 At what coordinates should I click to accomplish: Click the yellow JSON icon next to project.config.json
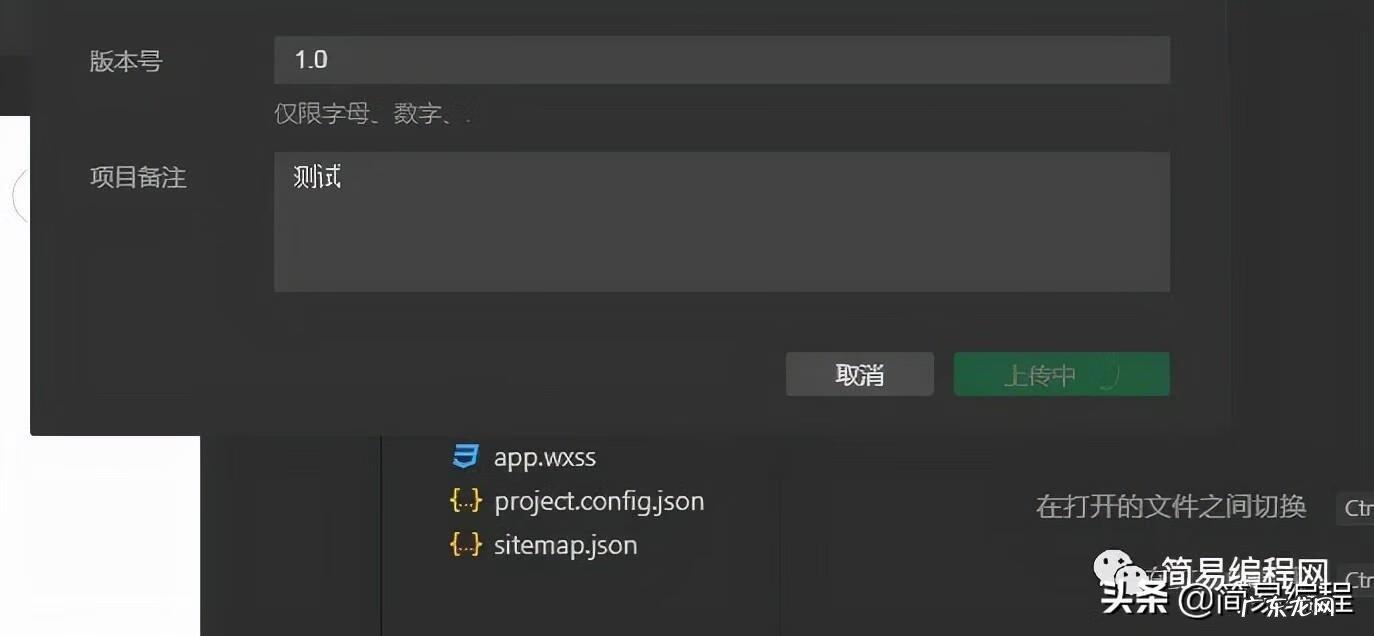(x=465, y=501)
